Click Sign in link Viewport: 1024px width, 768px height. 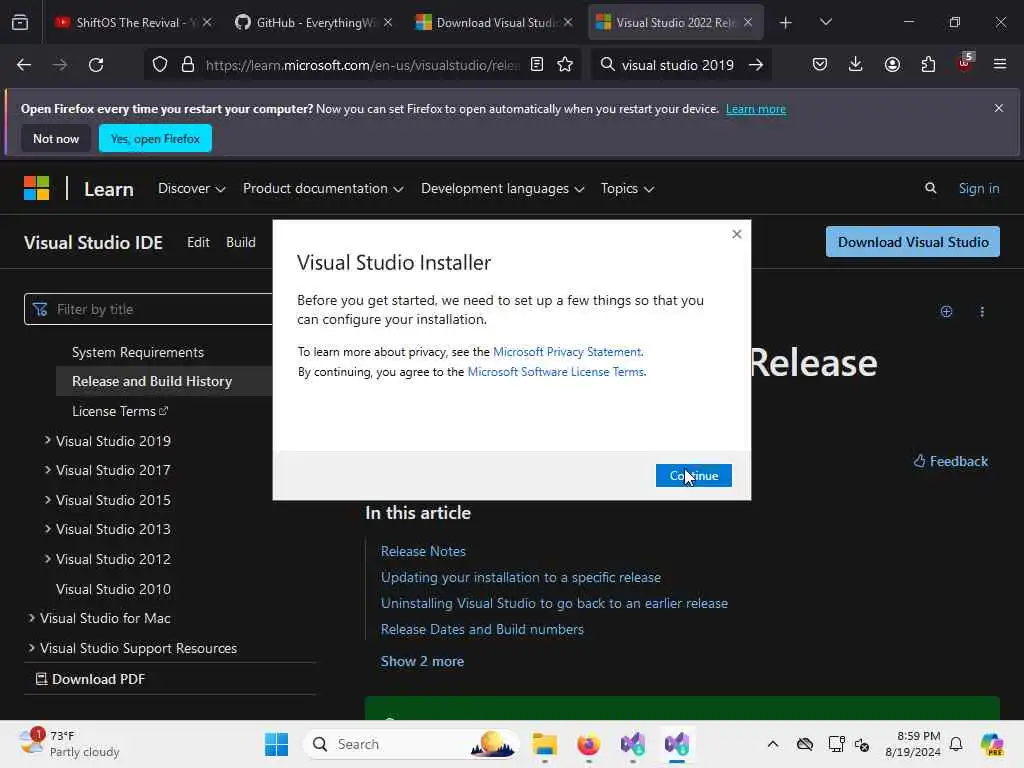[x=978, y=188]
